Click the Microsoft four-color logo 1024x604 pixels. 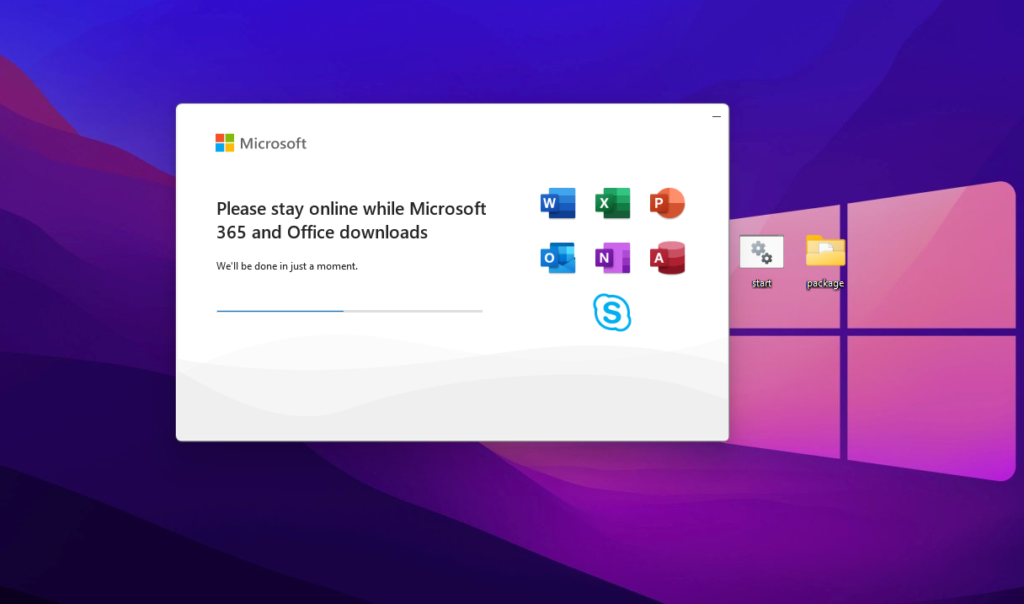click(x=225, y=143)
